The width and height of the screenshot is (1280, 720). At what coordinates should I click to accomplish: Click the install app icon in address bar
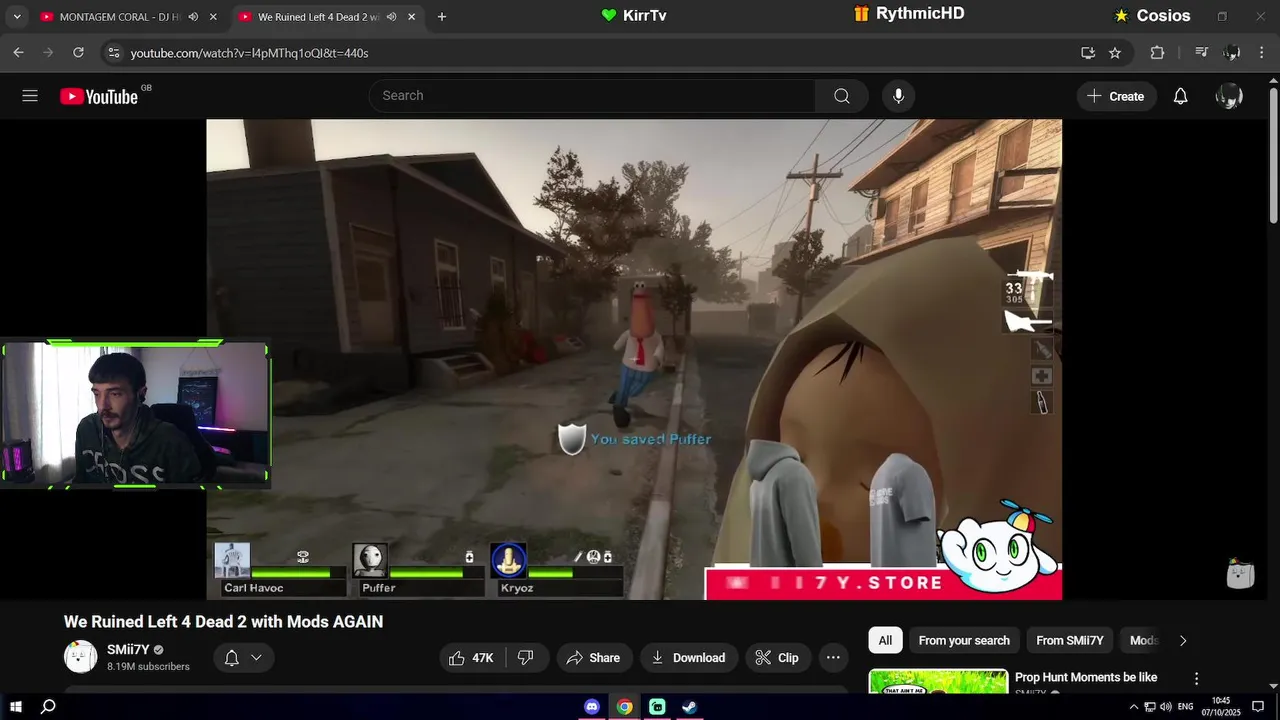(1088, 53)
